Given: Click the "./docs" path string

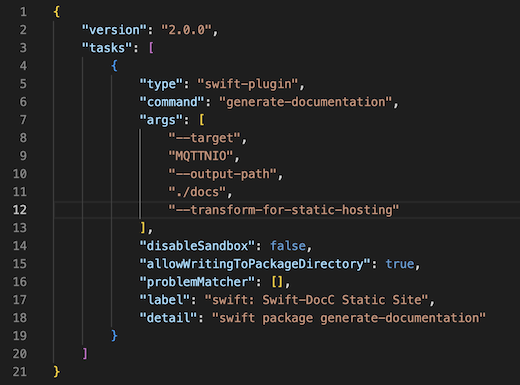Looking at the screenshot, I should (197, 192).
